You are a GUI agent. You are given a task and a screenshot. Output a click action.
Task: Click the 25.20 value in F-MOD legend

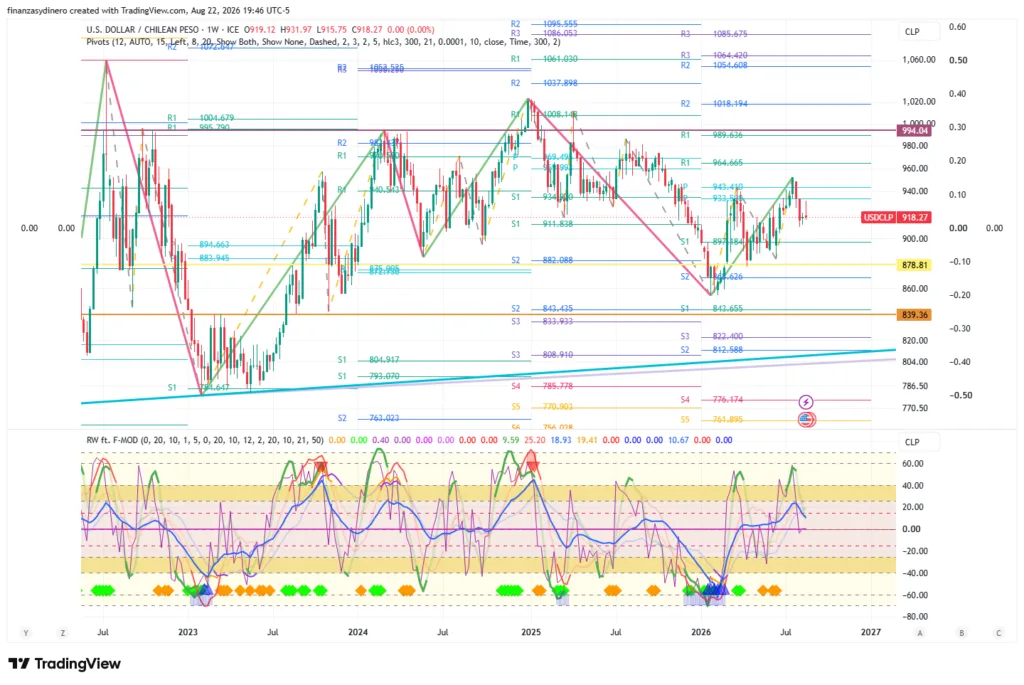(x=535, y=440)
